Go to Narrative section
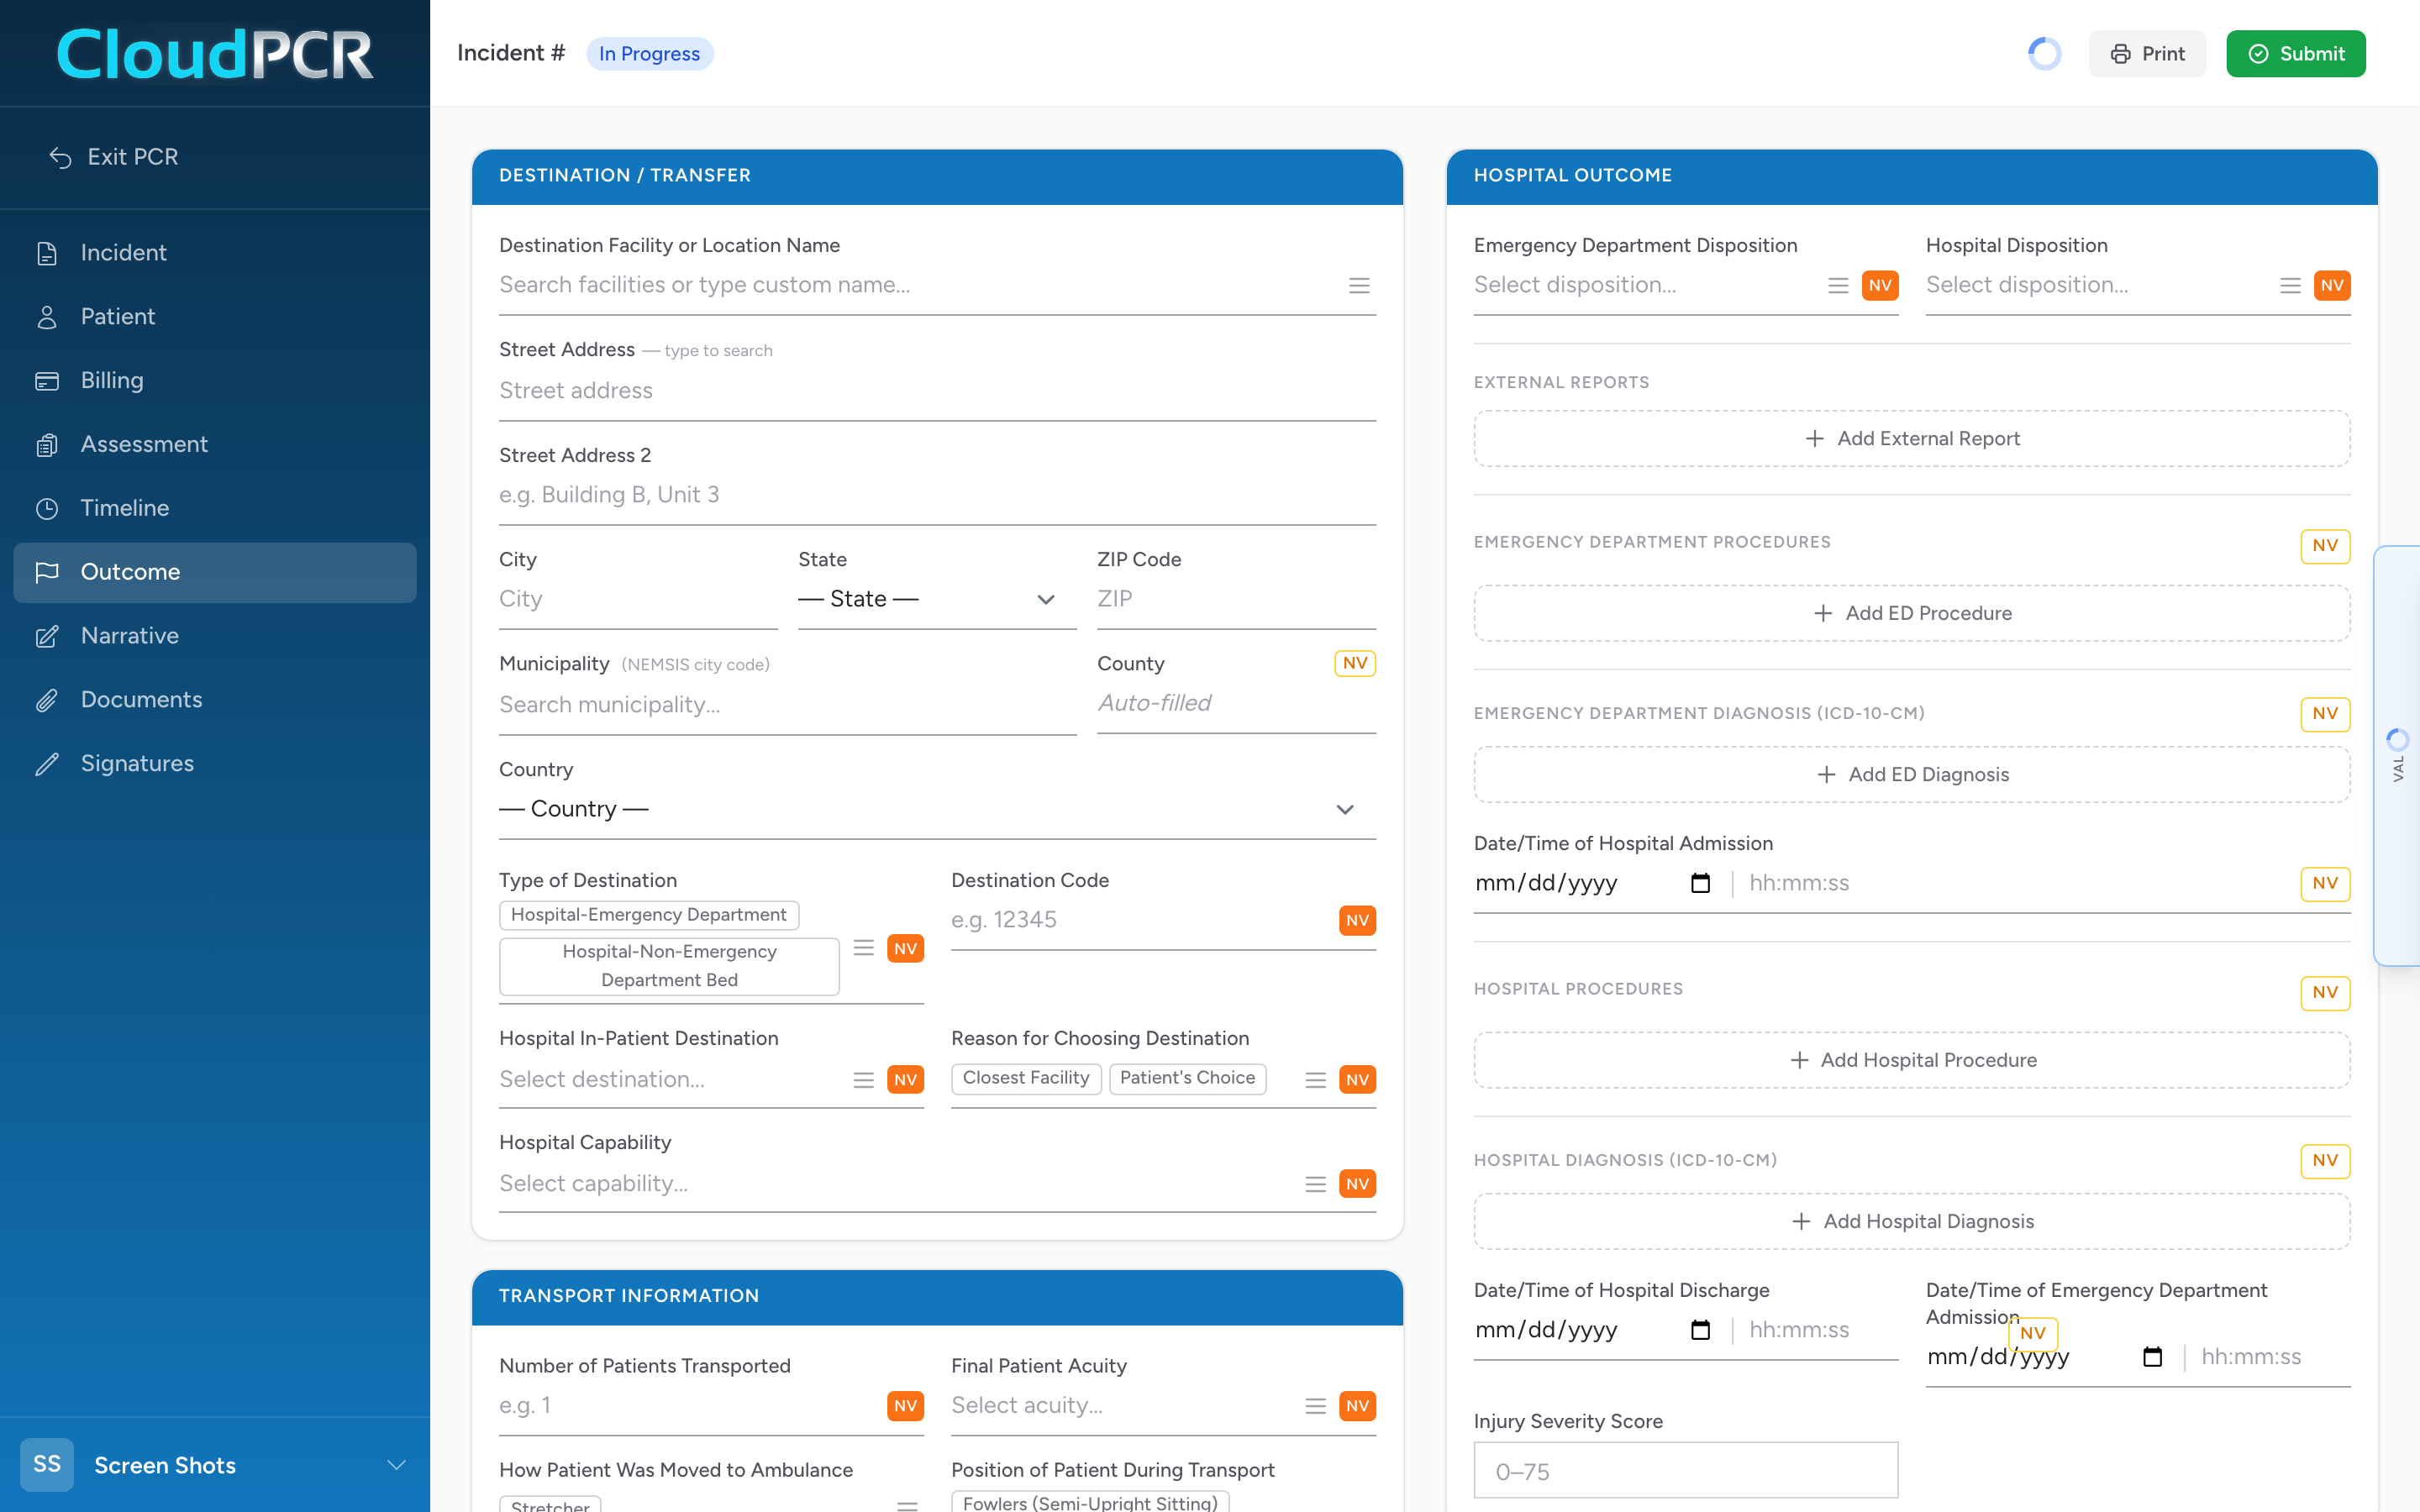The height and width of the screenshot is (1512, 2420). tap(215, 637)
